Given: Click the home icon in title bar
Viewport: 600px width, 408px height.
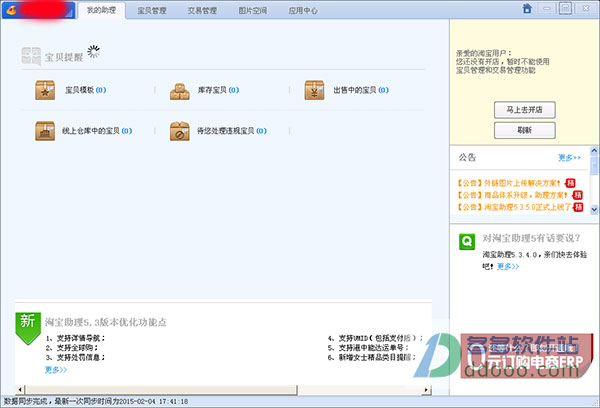Looking at the screenshot, I should (527, 8).
